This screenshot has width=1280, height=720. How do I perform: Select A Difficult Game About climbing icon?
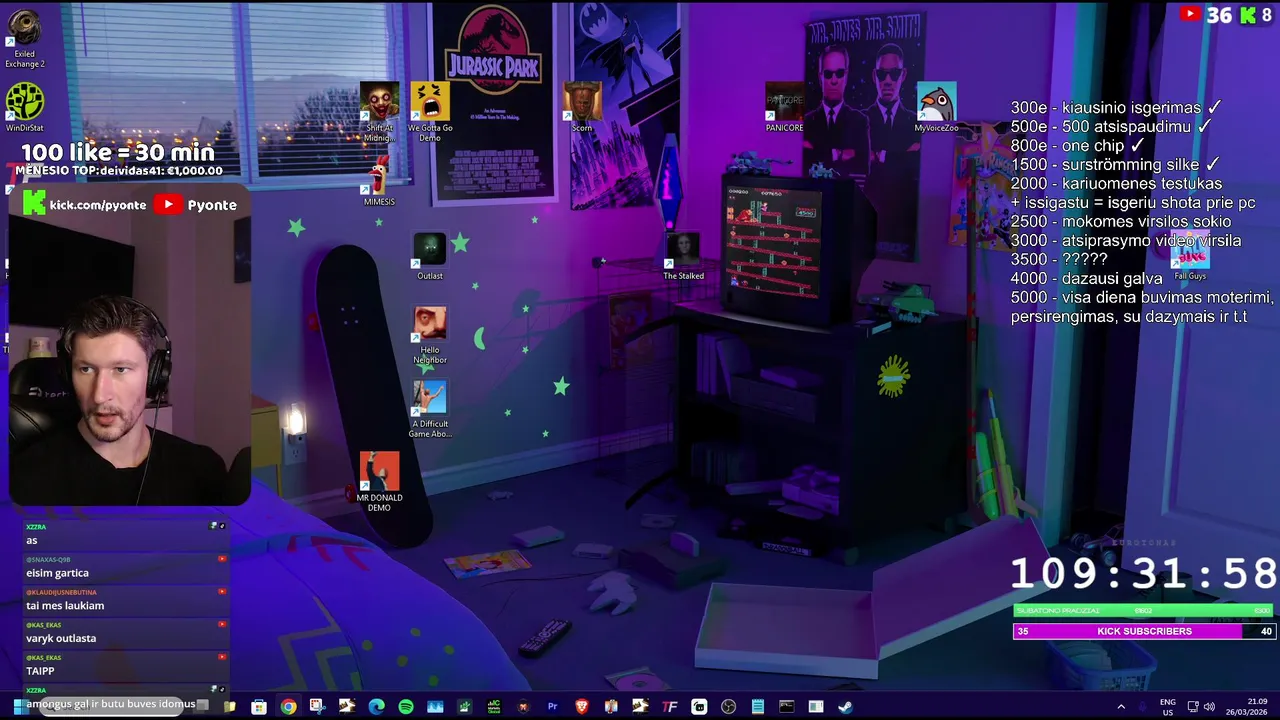[430, 410]
